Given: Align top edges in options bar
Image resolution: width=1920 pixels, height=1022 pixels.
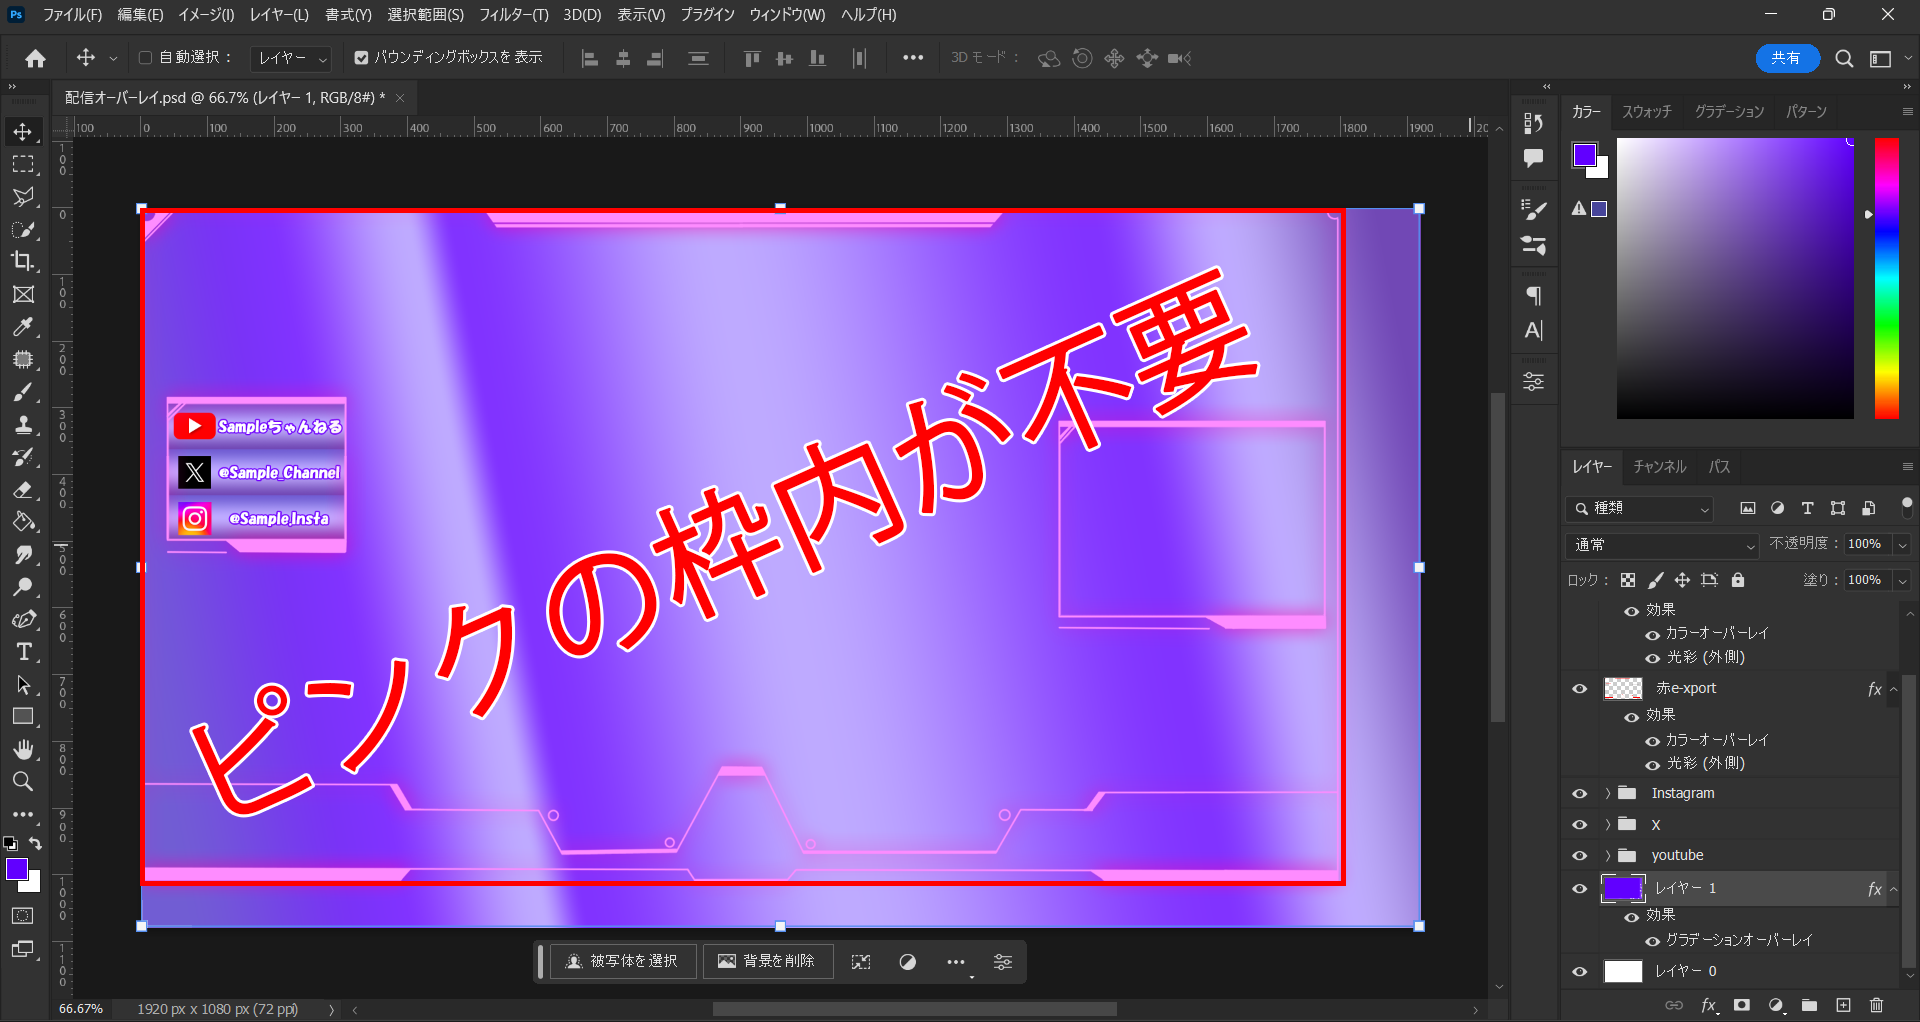Looking at the screenshot, I should point(752,58).
